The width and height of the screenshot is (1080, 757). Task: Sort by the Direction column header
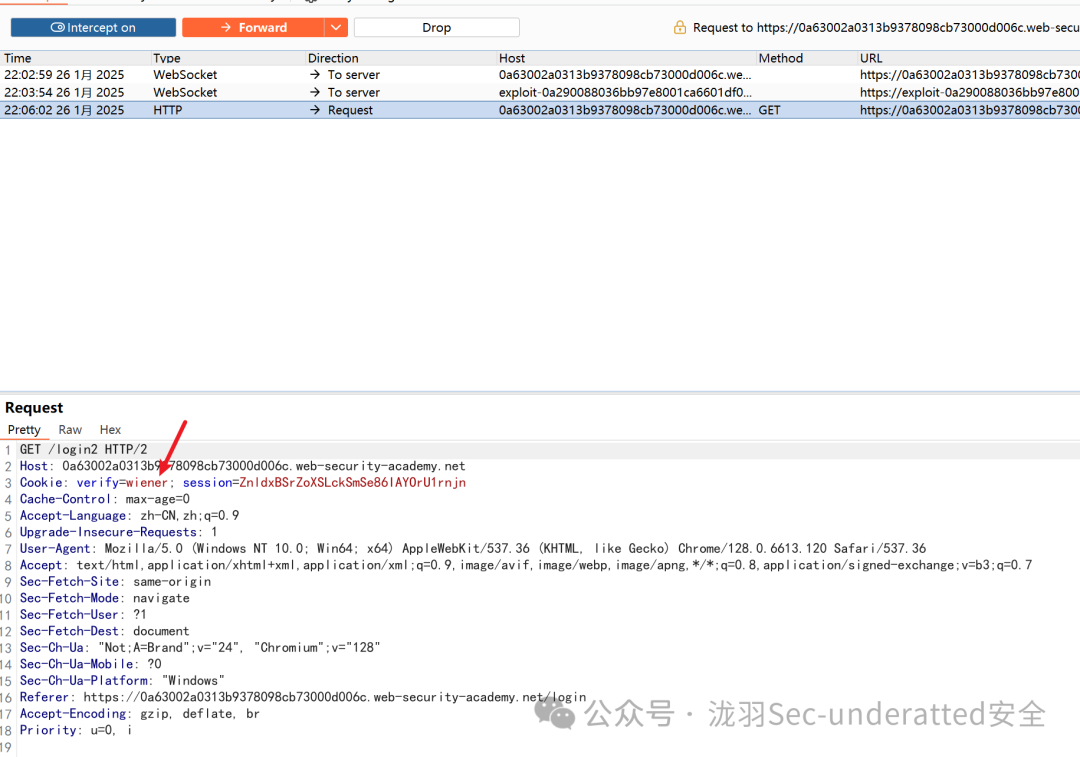(x=333, y=59)
